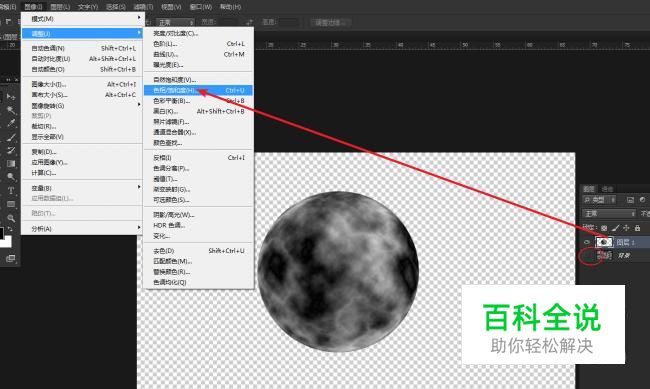The height and width of the screenshot is (389, 650).
Task: Open the 类型 layer filter dropdown
Action: pyautogui.click(x=600, y=200)
